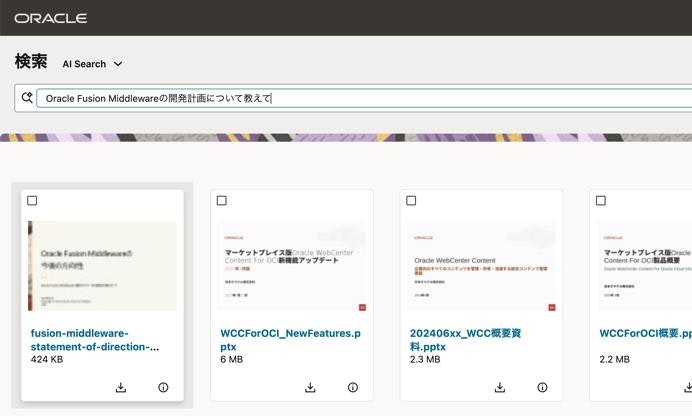The image size is (692, 416).
Task: Click the 検索 page heading
Action: click(31, 61)
